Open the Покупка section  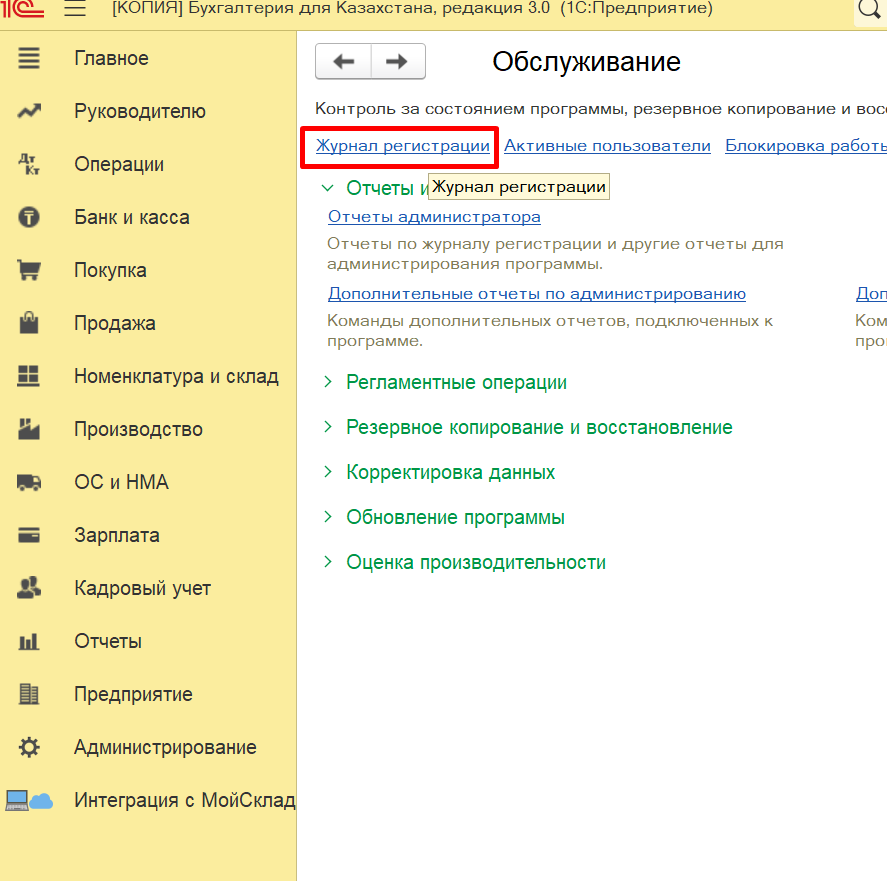click(x=110, y=270)
